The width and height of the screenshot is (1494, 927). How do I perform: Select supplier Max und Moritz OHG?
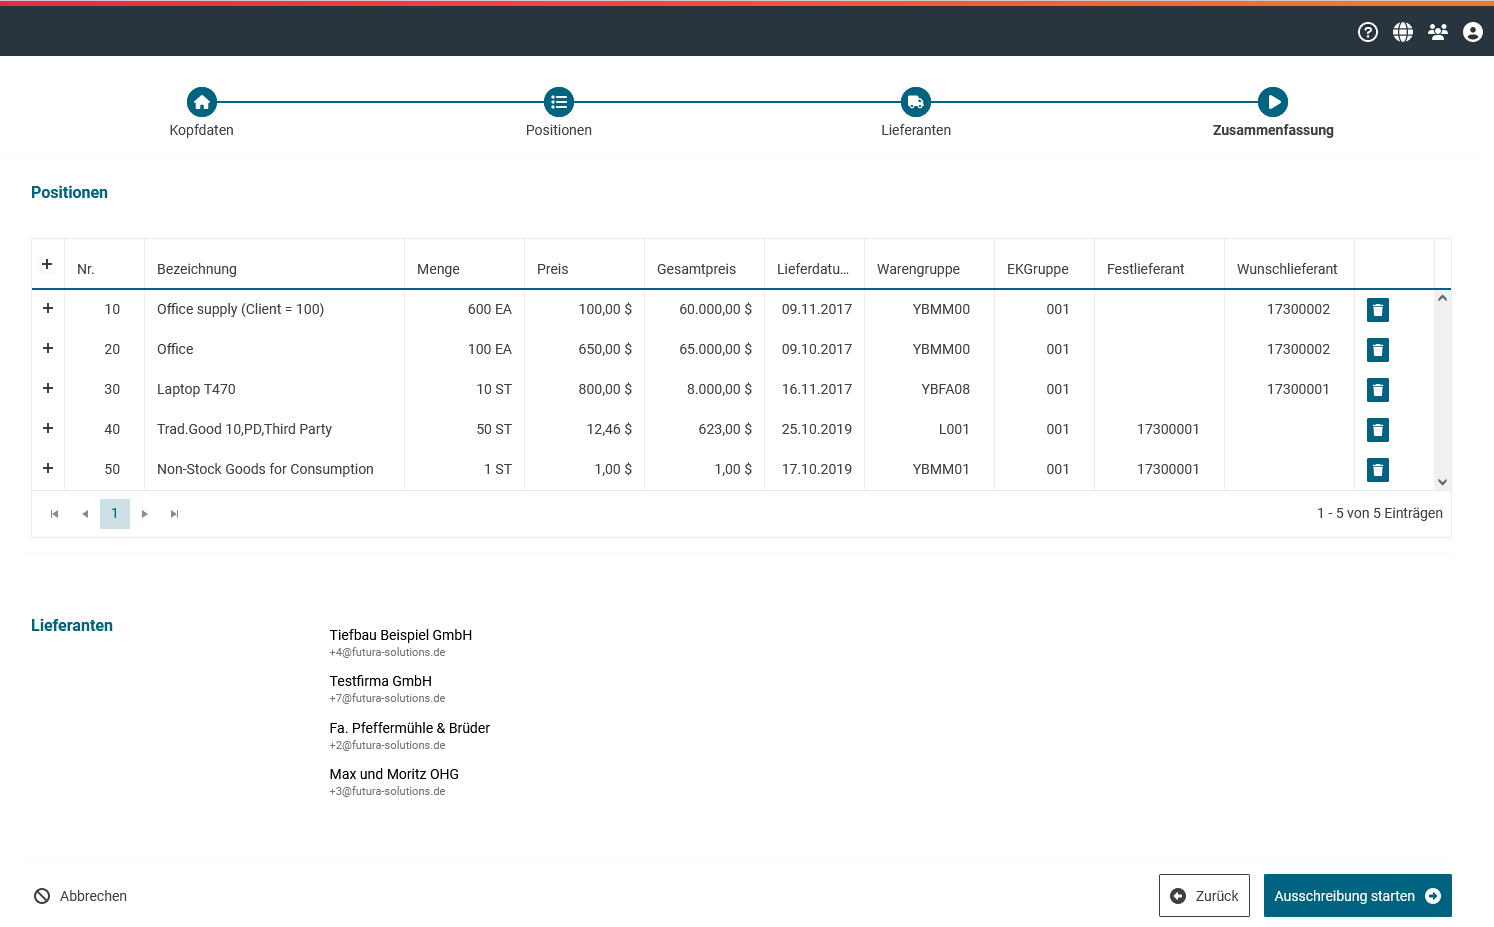394,774
